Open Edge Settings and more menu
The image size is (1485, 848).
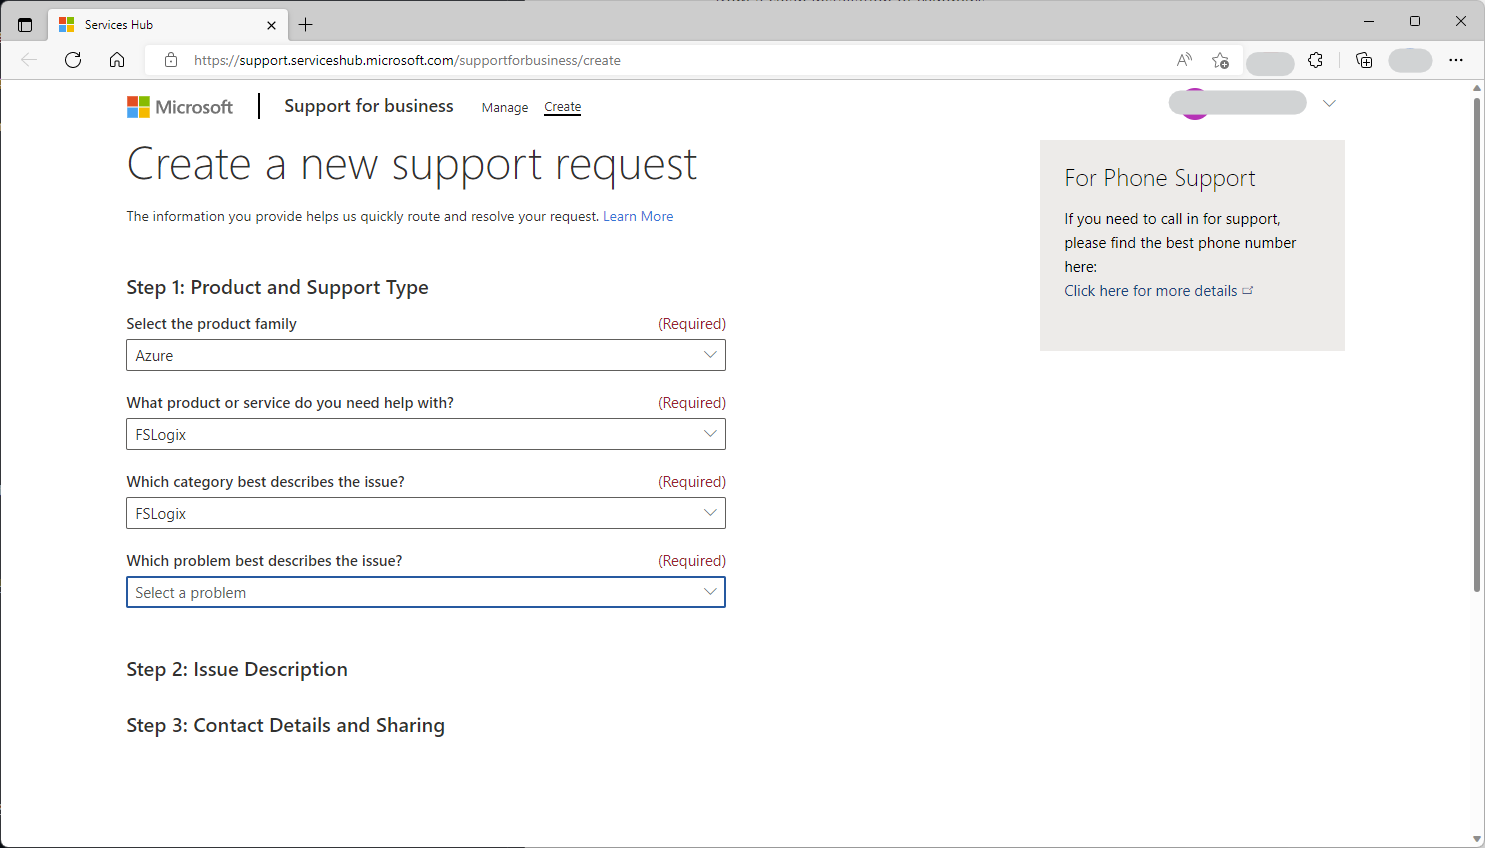click(x=1456, y=60)
